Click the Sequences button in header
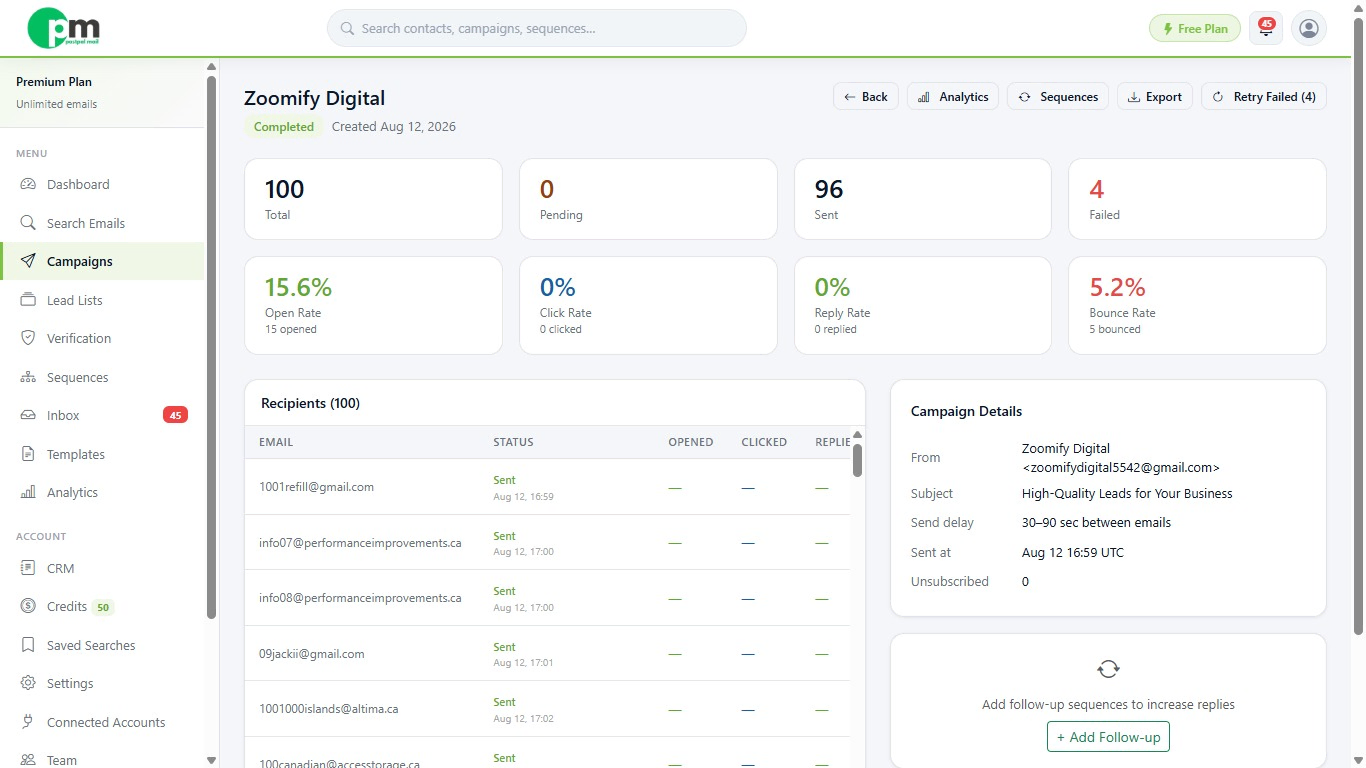Viewport: 1366px width, 768px height. pos(1058,97)
